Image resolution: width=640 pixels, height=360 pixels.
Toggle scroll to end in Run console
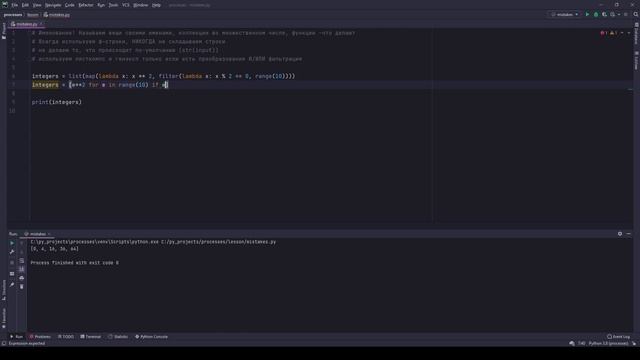pos(22,269)
